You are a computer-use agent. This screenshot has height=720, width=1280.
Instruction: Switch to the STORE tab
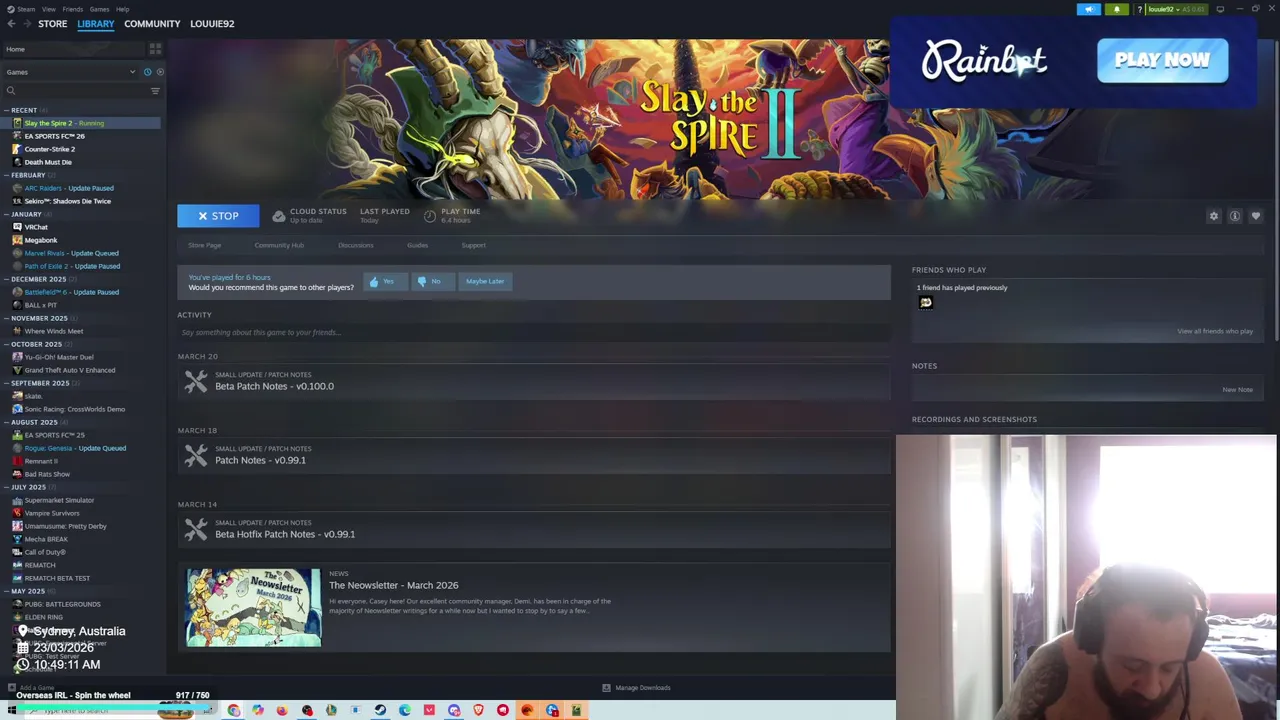click(x=53, y=24)
